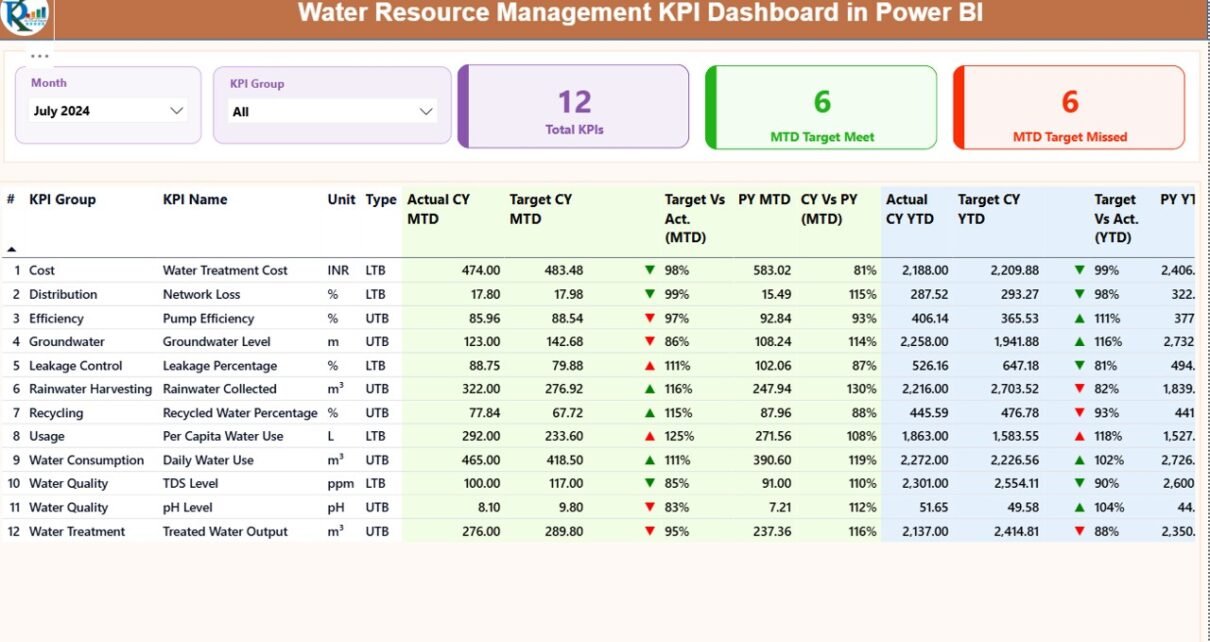Click the Rainwater Harvesting KPI group cell

click(90, 389)
